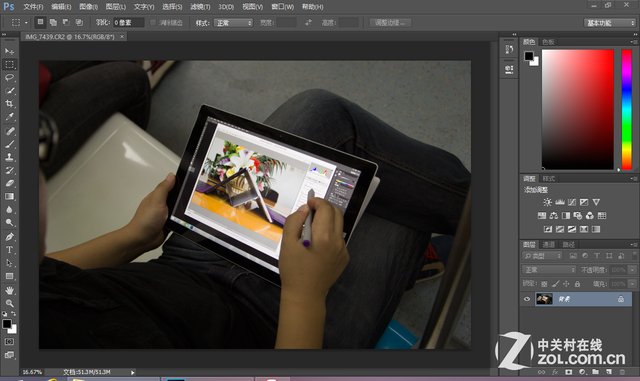Open status bar document info arrow
Screen dimensions: 640x381
pyautogui.click(x=133, y=372)
